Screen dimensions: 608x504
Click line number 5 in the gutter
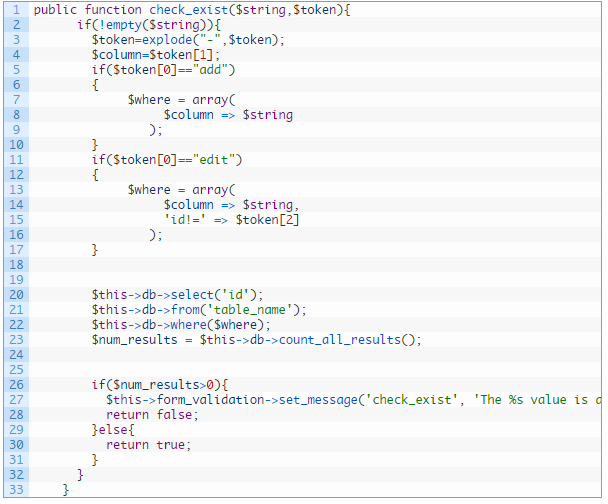(16, 70)
